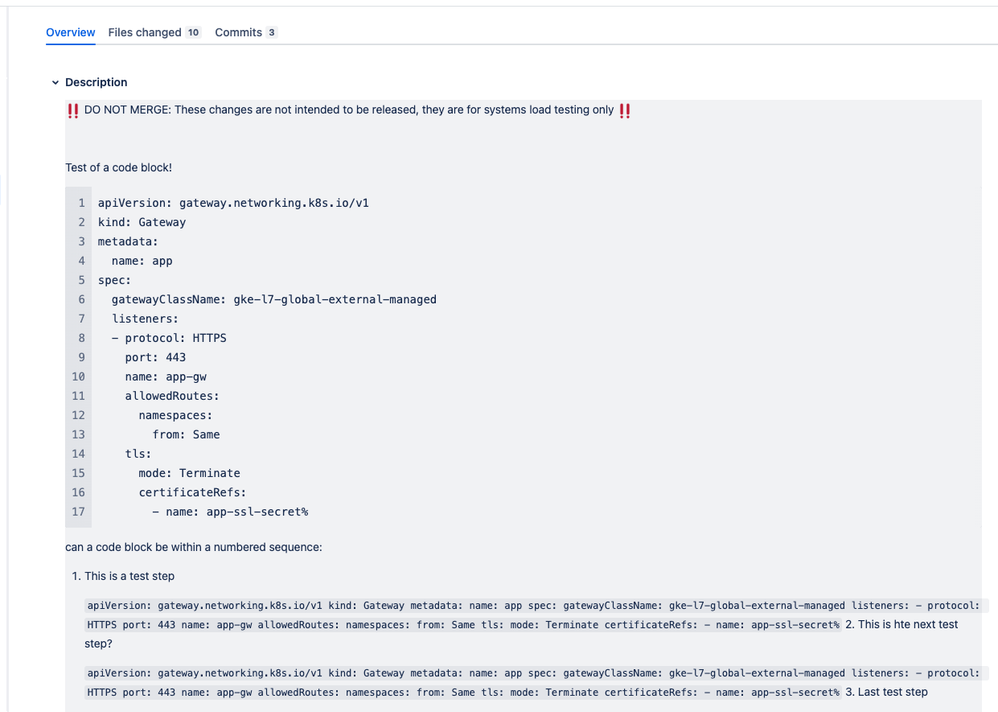998x712 pixels.
Task: Click the text reading Last test step
Action: click(893, 691)
